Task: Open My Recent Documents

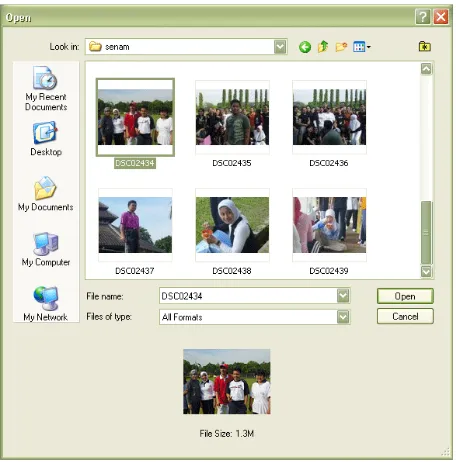Action: [46, 88]
